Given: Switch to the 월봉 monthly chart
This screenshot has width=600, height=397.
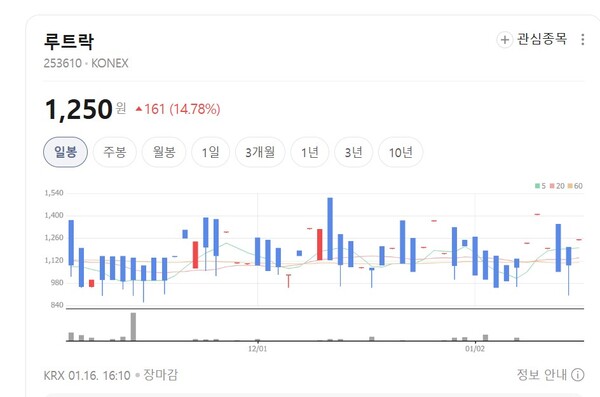Looking at the screenshot, I should (164, 152).
